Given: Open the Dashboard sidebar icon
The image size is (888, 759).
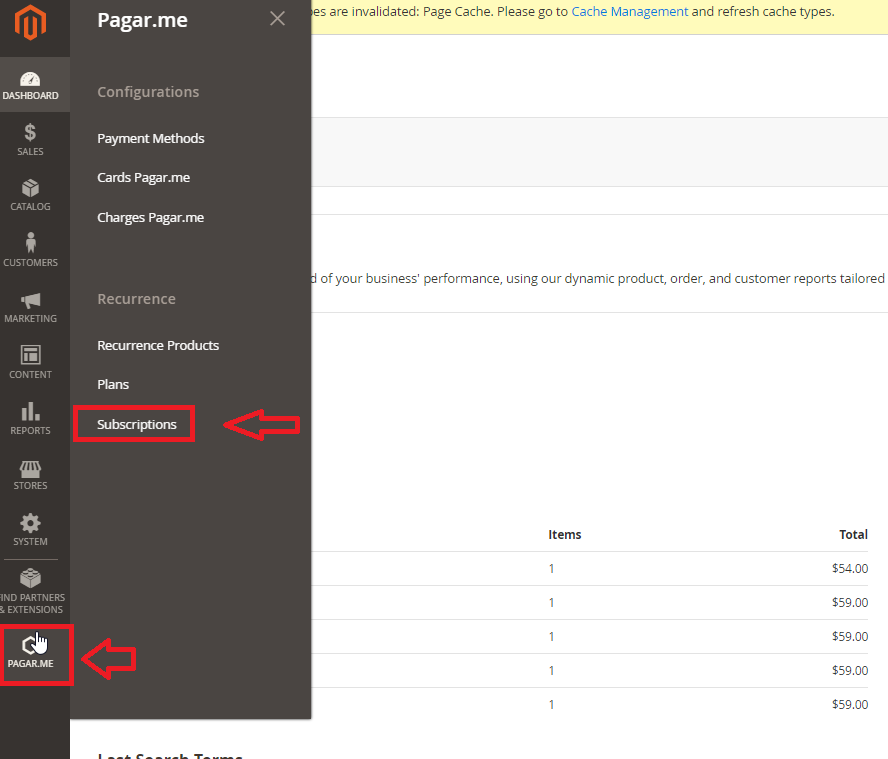Looking at the screenshot, I should (31, 85).
